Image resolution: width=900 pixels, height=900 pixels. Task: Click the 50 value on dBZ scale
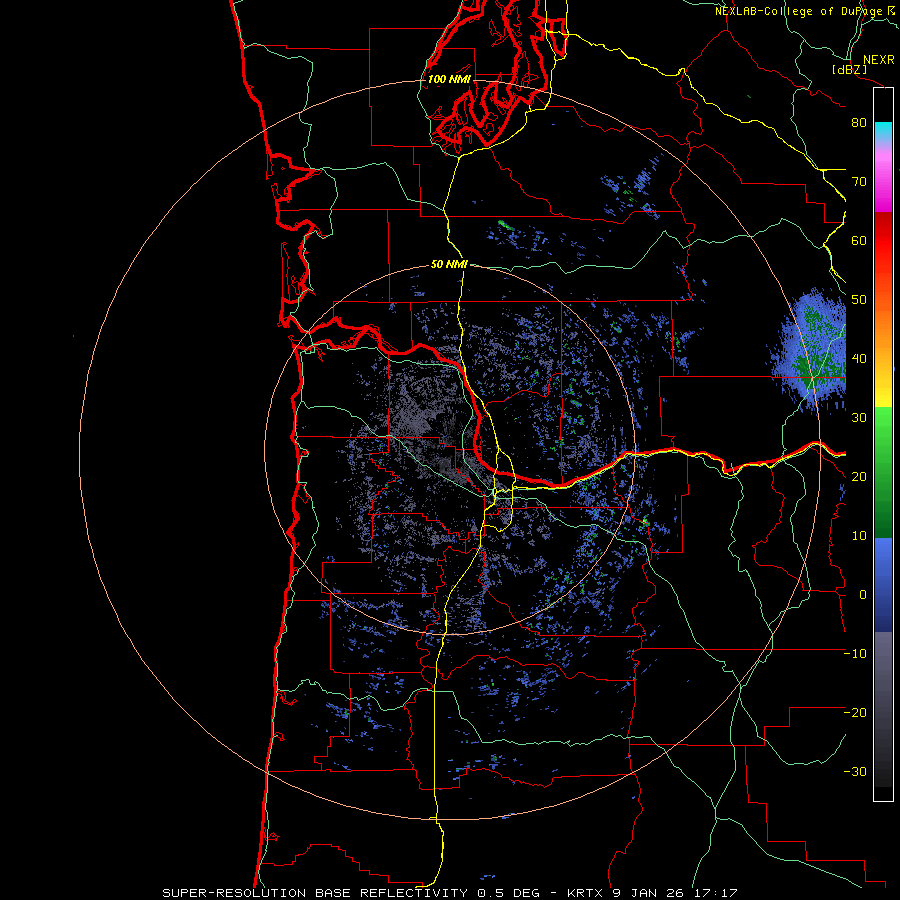(x=859, y=300)
